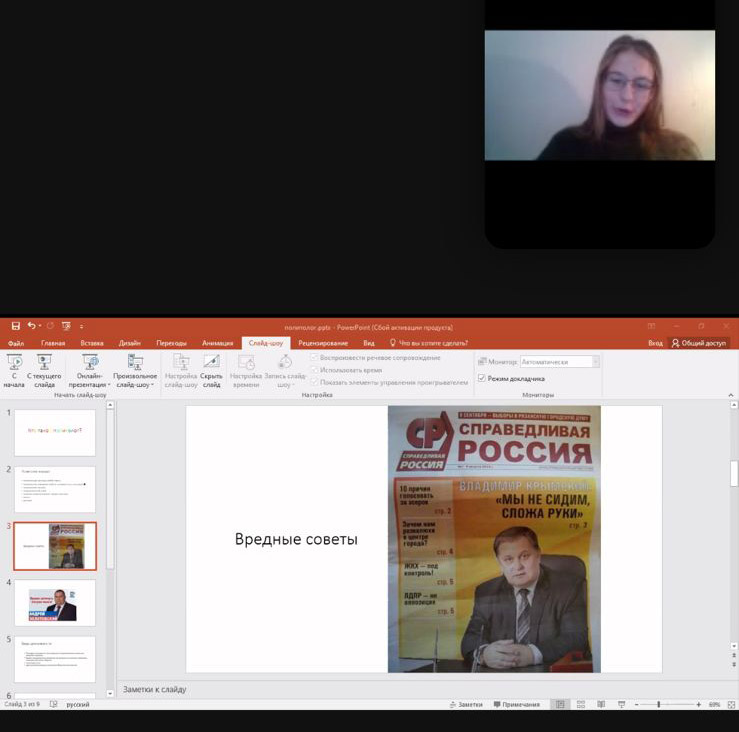Open 'Произвольное слайд-шоу' menu
739x732 pixels.
pos(135,371)
